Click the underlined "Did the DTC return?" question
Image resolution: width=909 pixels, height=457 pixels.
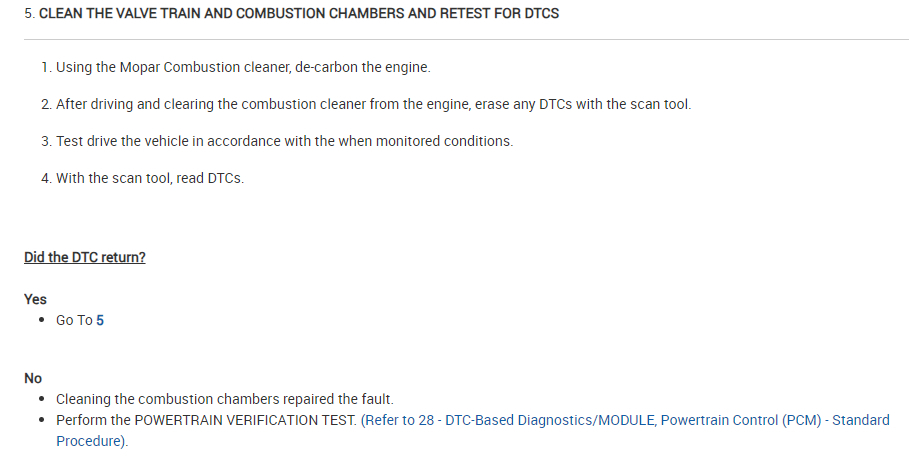coord(85,257)
